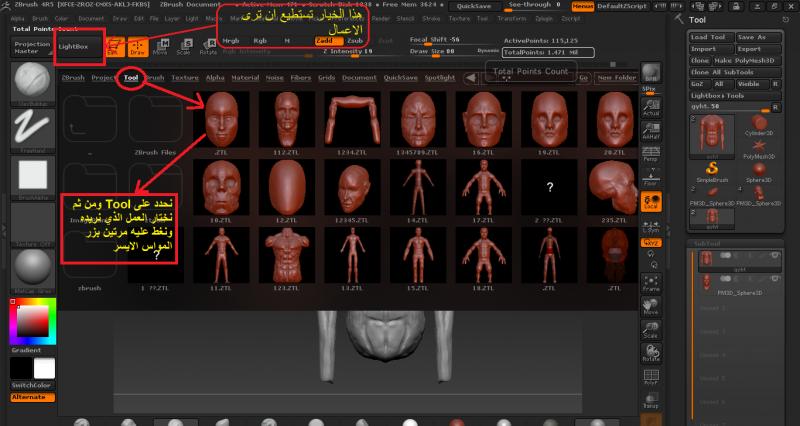The height and width of the screenshot is (426, 800).
Task: Open the Tool tab in LightBox
Action: click(131, 77)
